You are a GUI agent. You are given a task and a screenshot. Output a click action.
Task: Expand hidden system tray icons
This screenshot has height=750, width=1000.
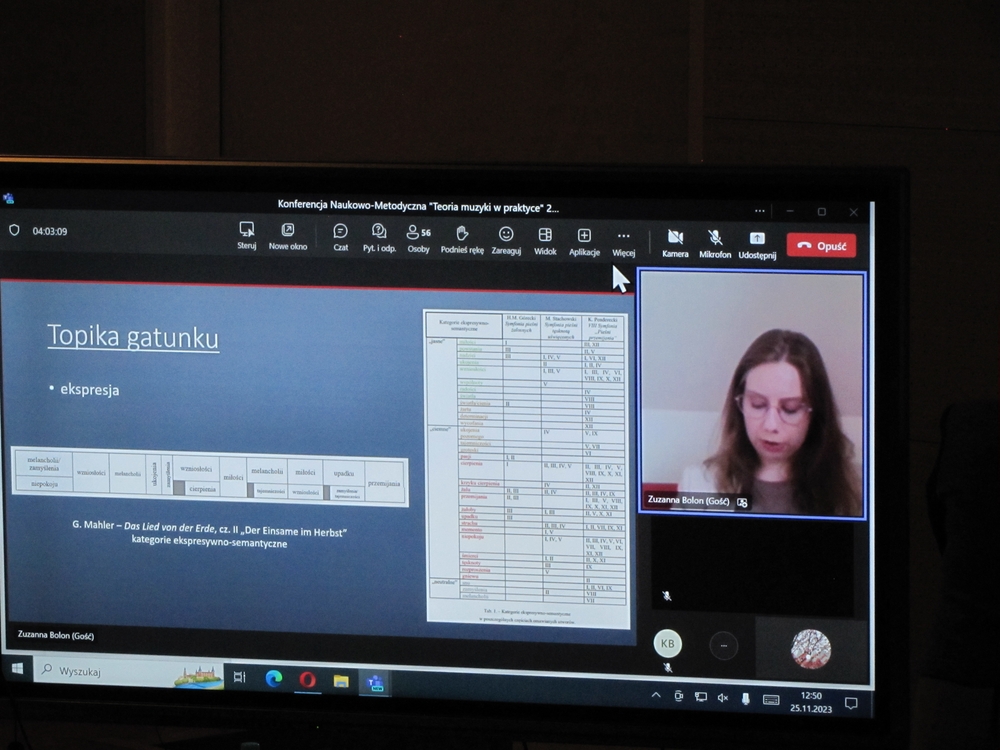[656, 696]
